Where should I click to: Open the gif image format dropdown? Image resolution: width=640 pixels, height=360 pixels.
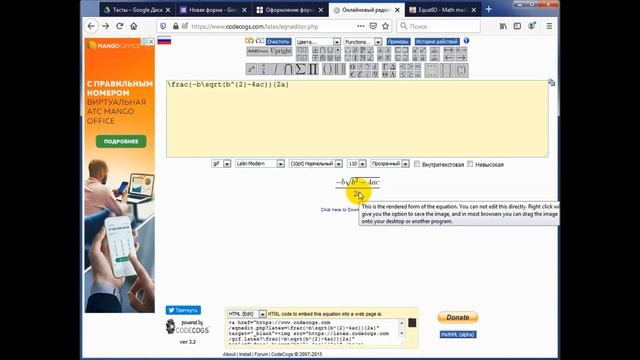[221, 164]
